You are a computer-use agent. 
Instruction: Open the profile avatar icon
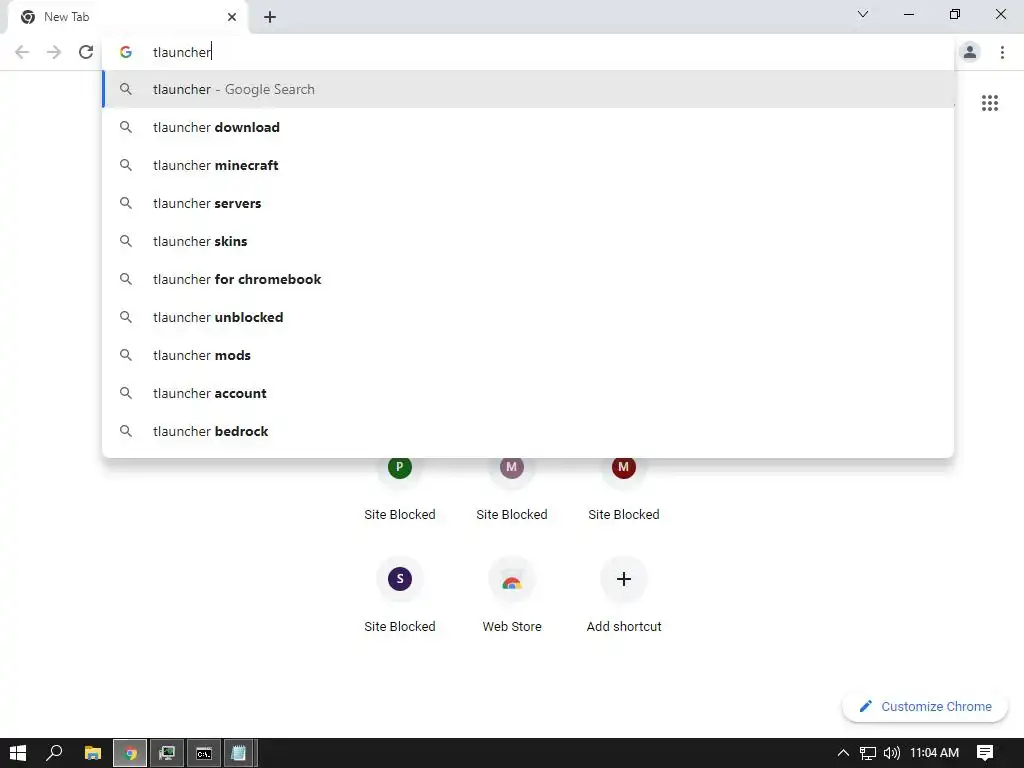pyautogui.click(x=970, y=52)
